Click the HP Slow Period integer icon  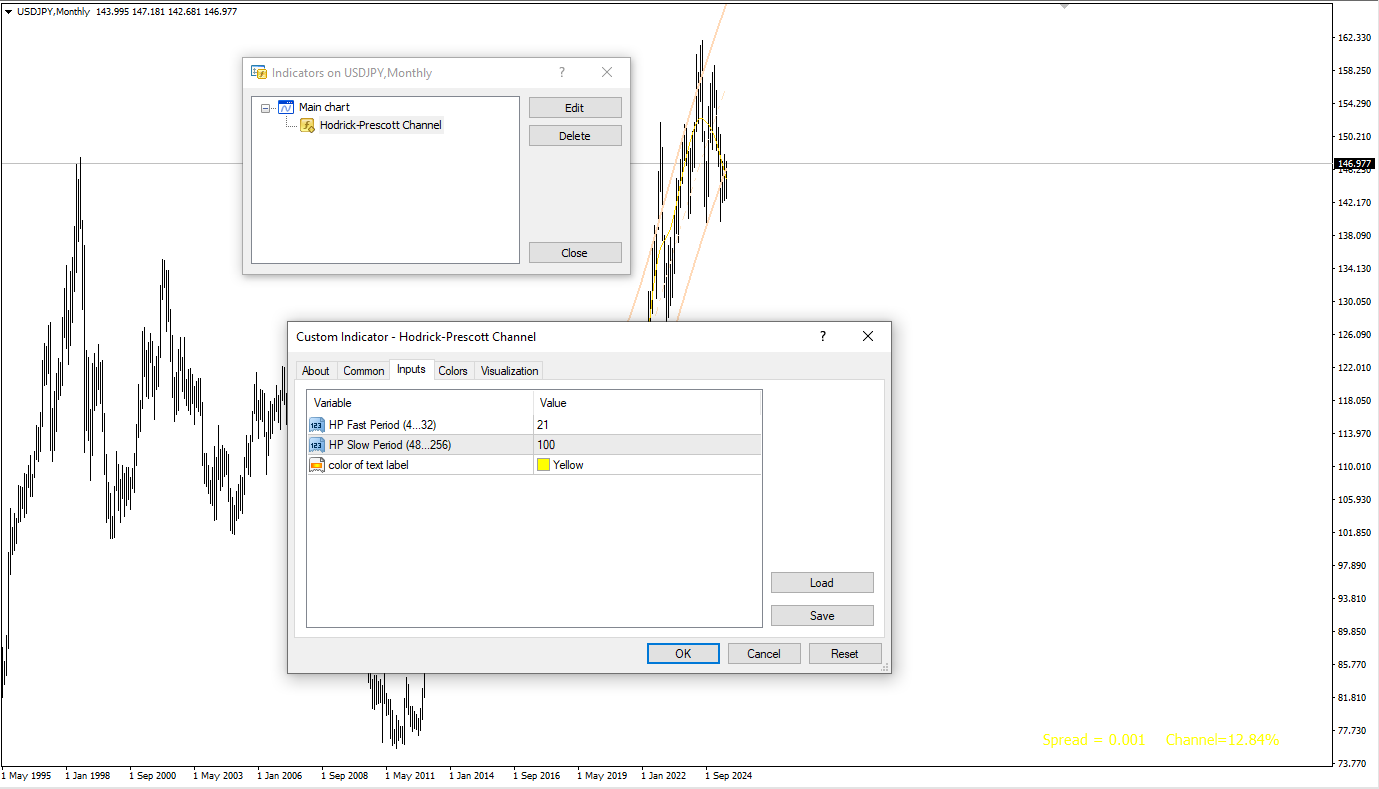click(x=317, y=445)
